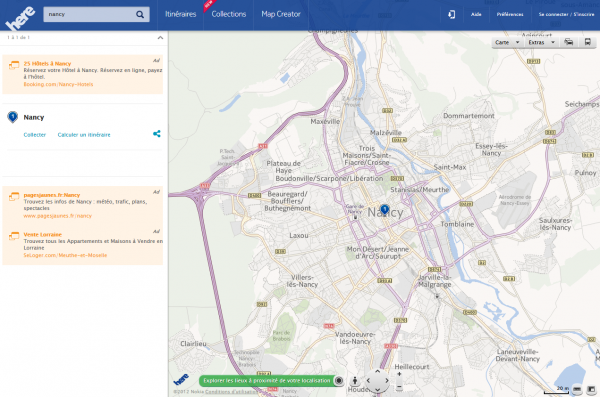Pan map up with the top arrow

point(377,371)
